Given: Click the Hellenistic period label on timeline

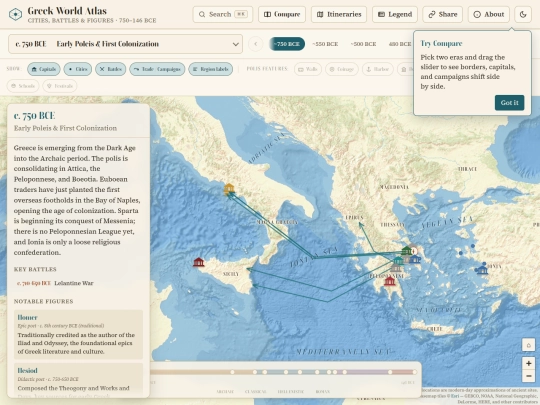Looking at the screenshot, I should coord(291,392).
